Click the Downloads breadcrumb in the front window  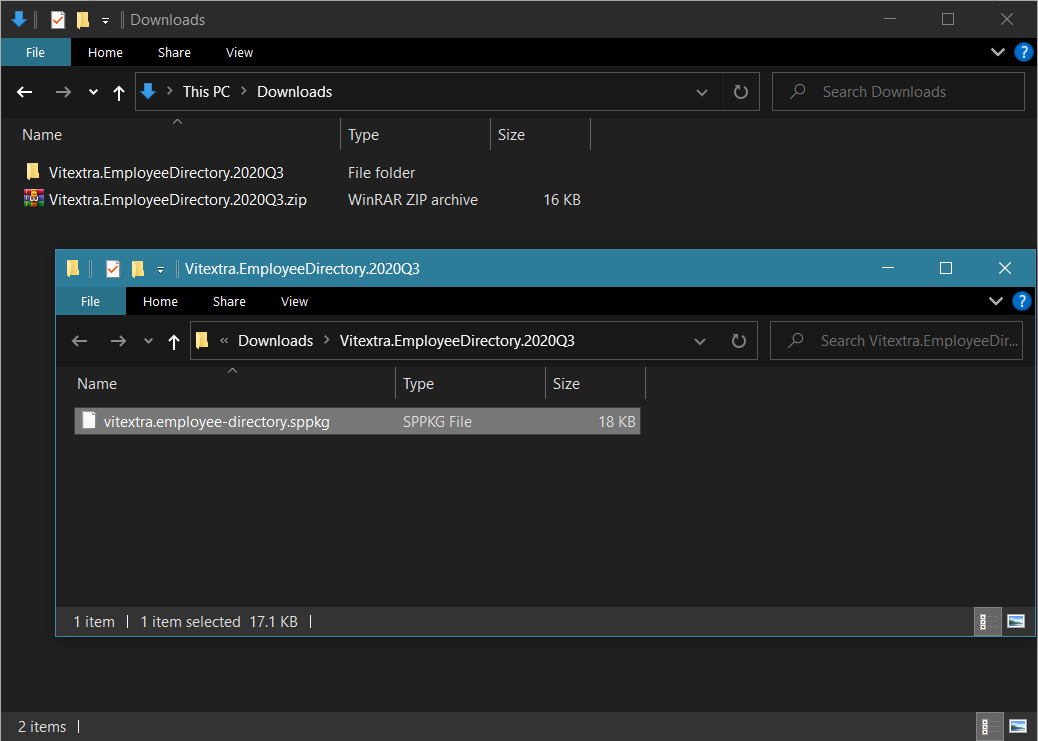coord(275,340)
